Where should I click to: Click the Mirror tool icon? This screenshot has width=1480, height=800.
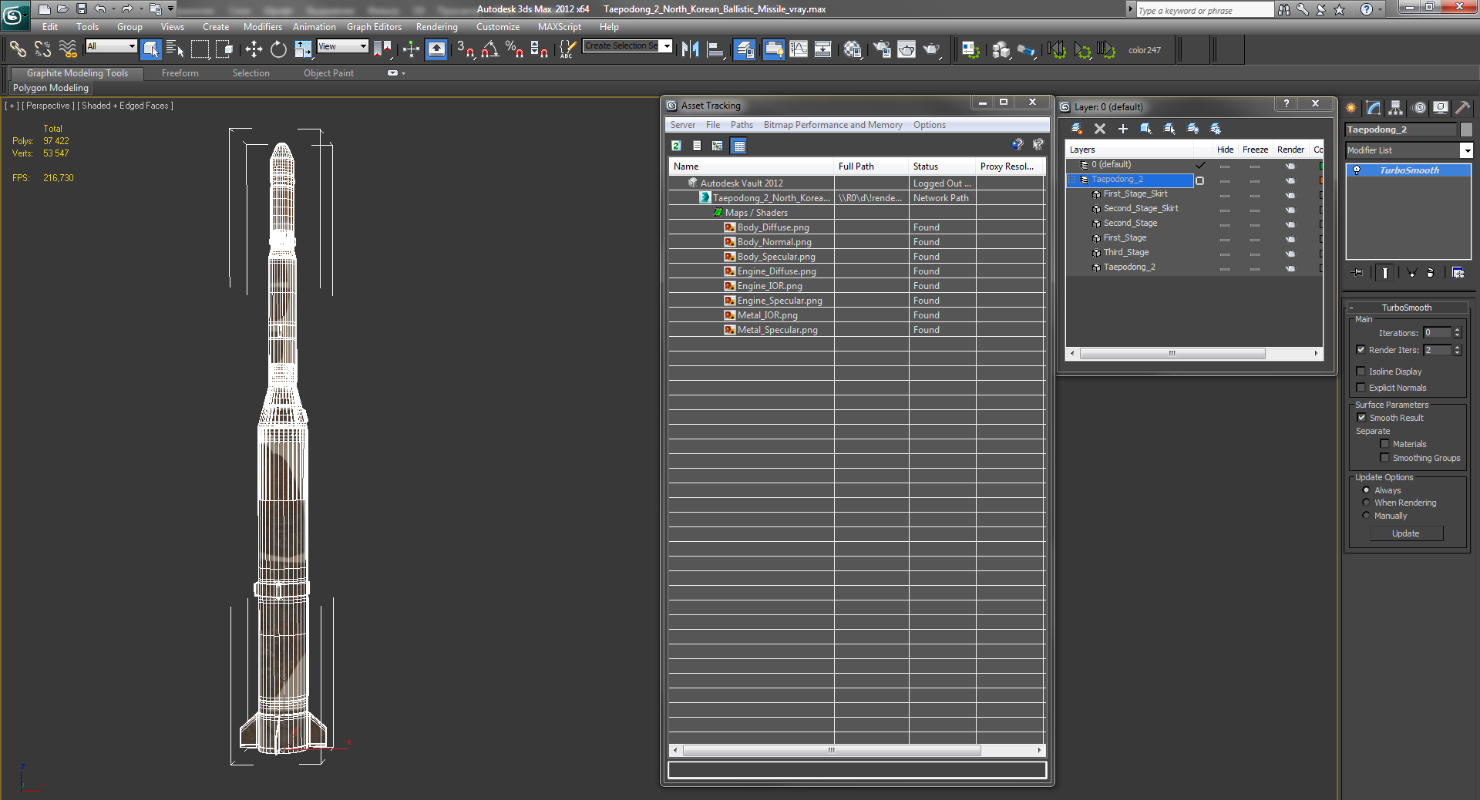(690, 48)
